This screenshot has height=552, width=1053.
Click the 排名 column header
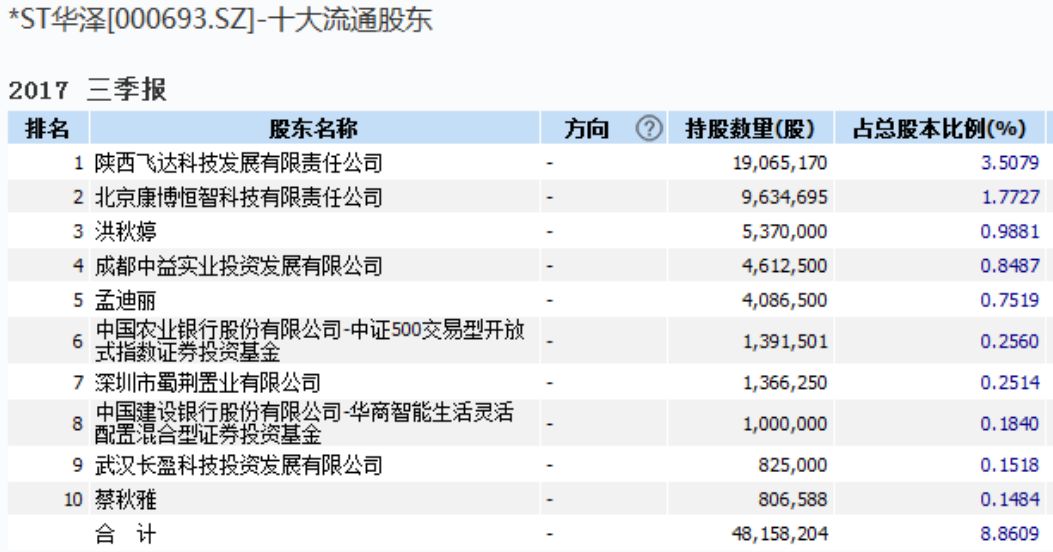[48, 128]
